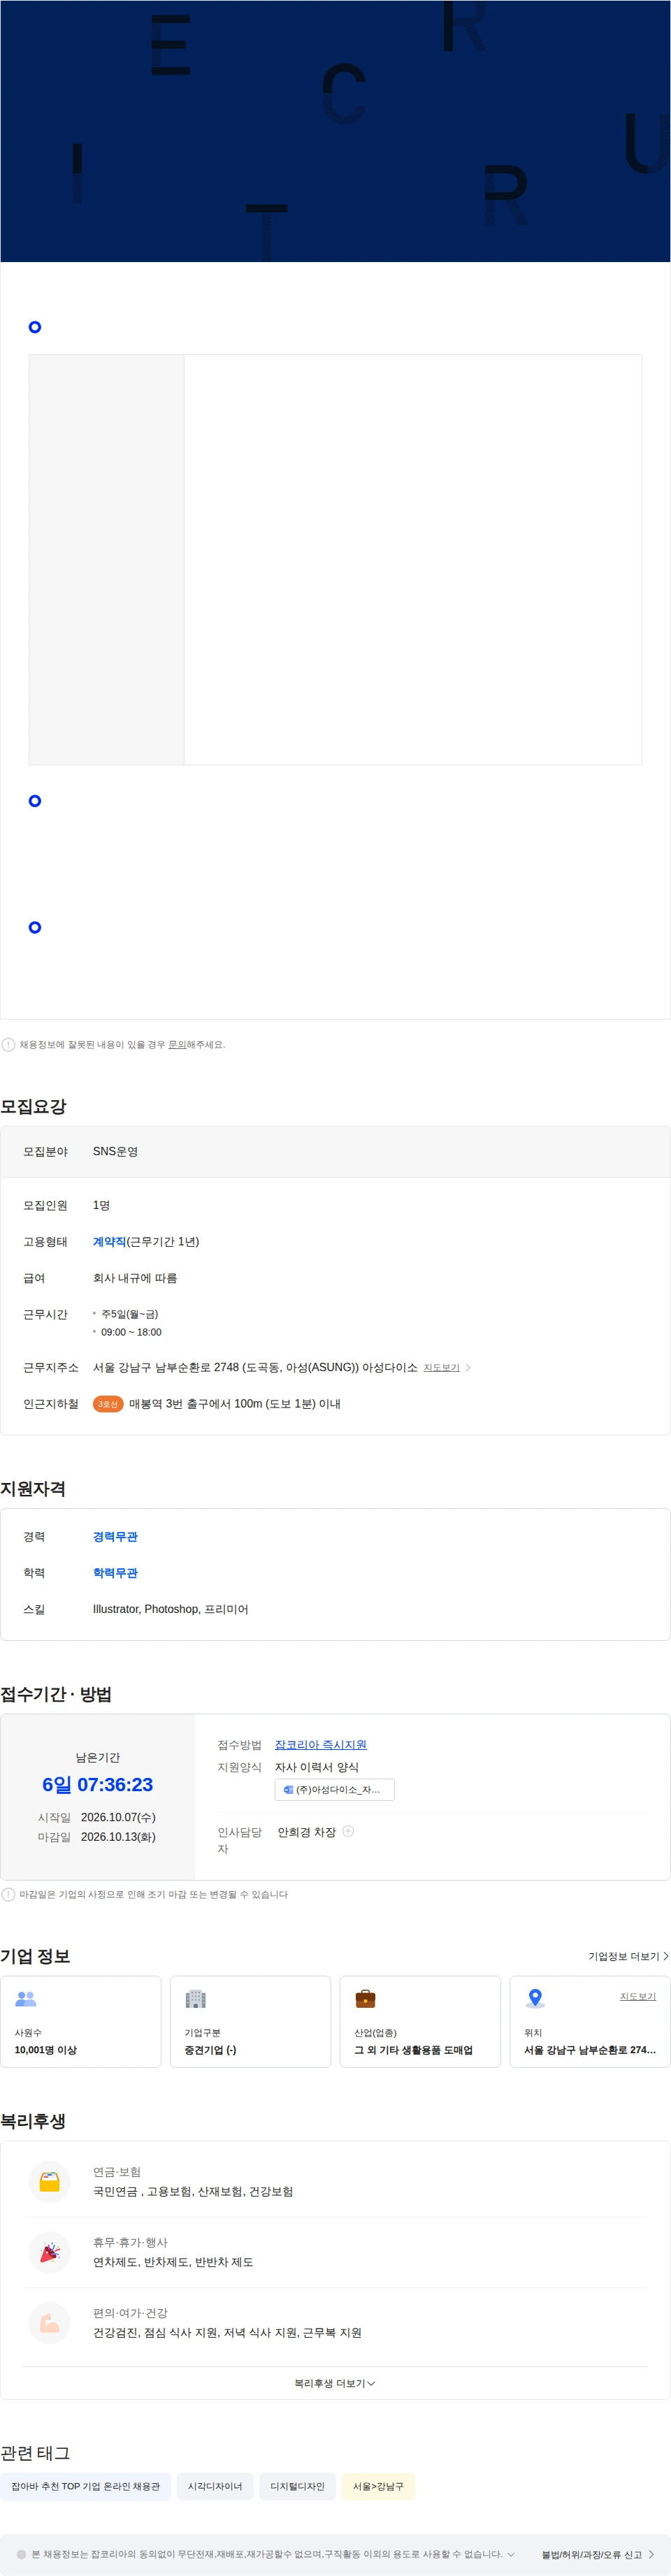This screenshot has width=671, height=2576.
Task: Click the 09:00 ~ 18:00 working hours
Action: pyautogui.click(x=131, y=1332)
